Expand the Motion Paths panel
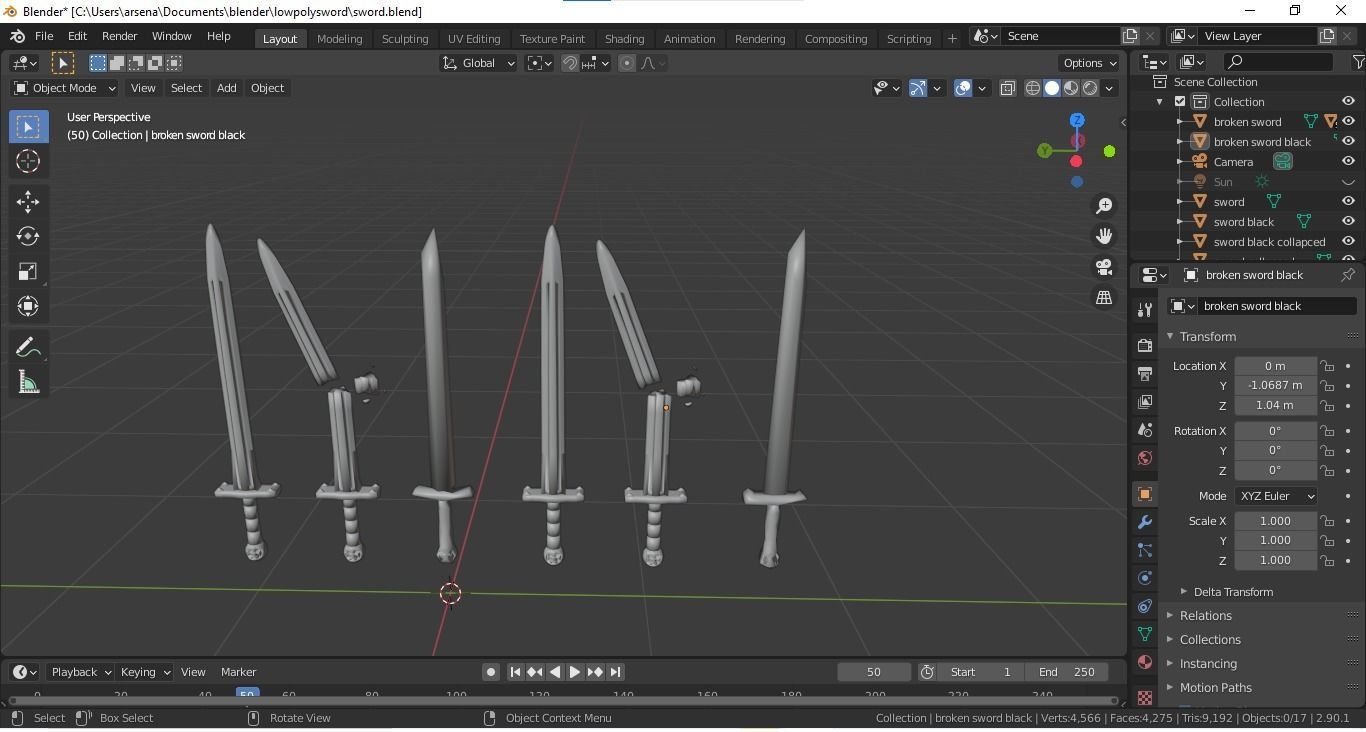The height and width of the screenshot is (732, 1366). pos(1215,687)
